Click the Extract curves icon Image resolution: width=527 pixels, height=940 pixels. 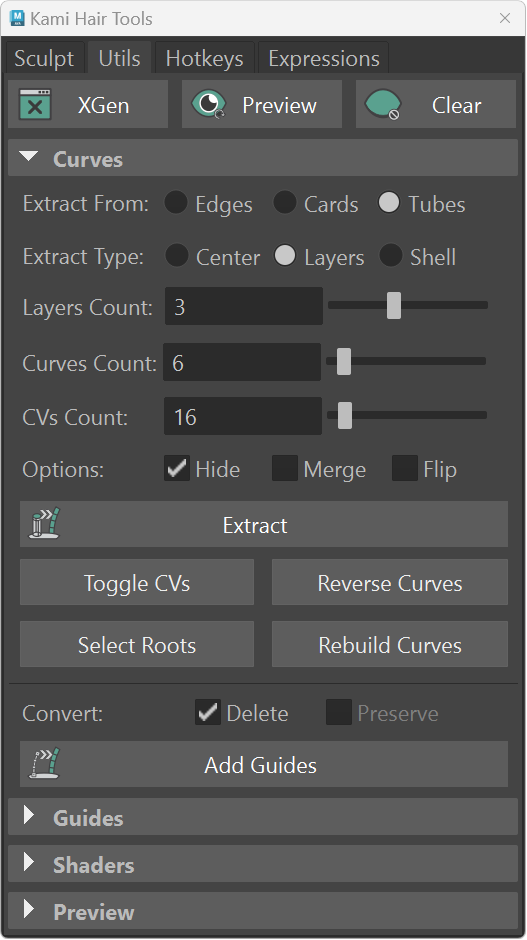tap(45, 523)
